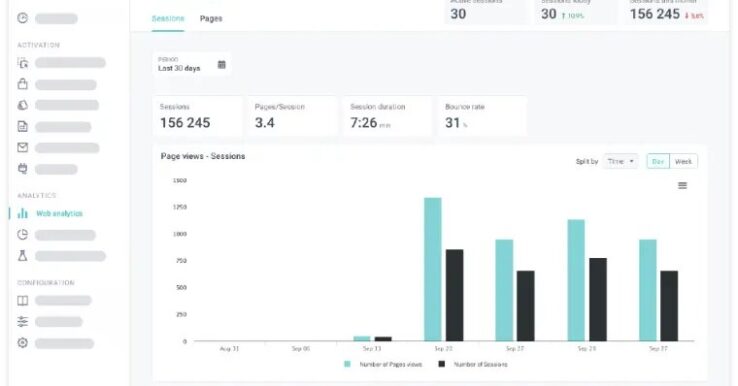The width and height of the screenshot is (738, 386).
Task: Toggle Number of Sessions legend swatch
Action: tap(441, 364)
